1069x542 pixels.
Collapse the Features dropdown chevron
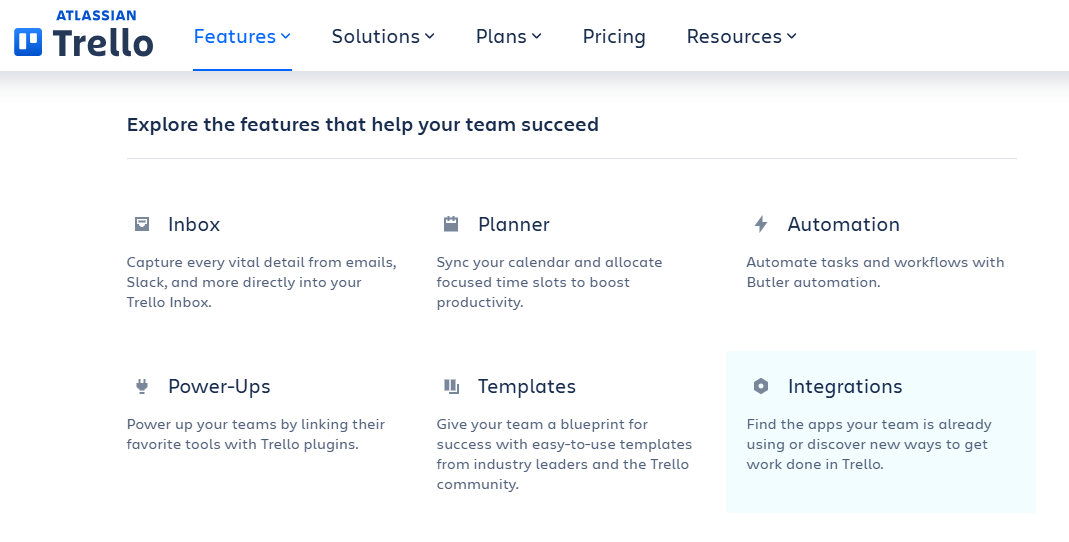[x=286, y=36]
